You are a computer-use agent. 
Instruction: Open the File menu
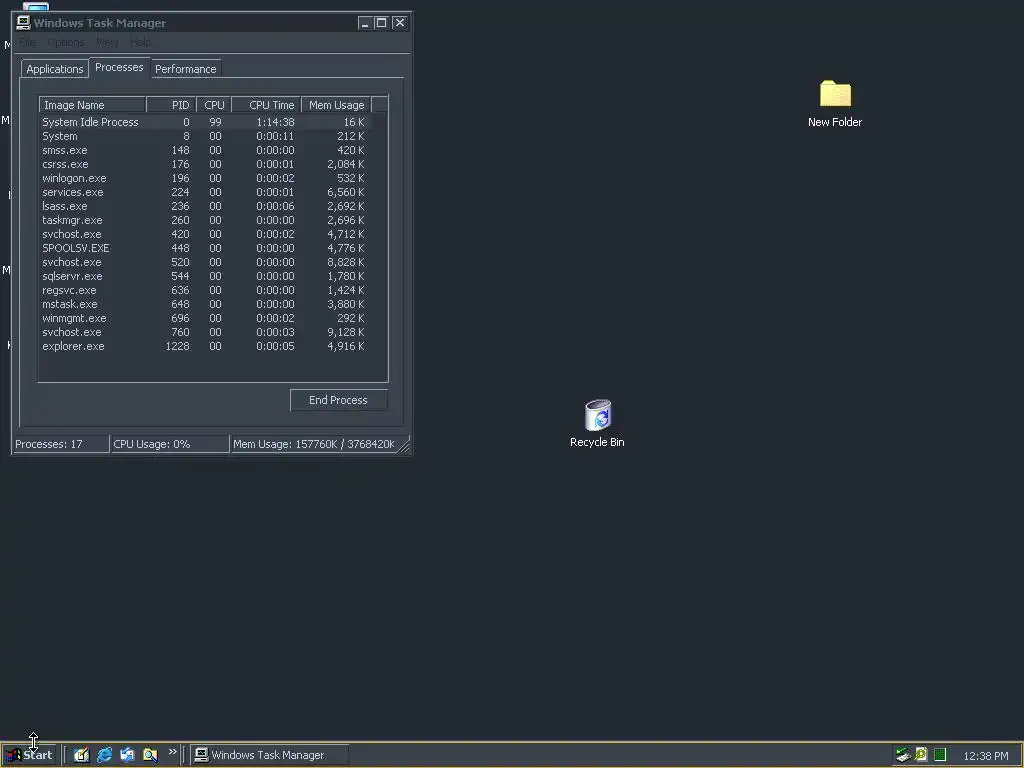pyautogui.click(x=27, y=42)
